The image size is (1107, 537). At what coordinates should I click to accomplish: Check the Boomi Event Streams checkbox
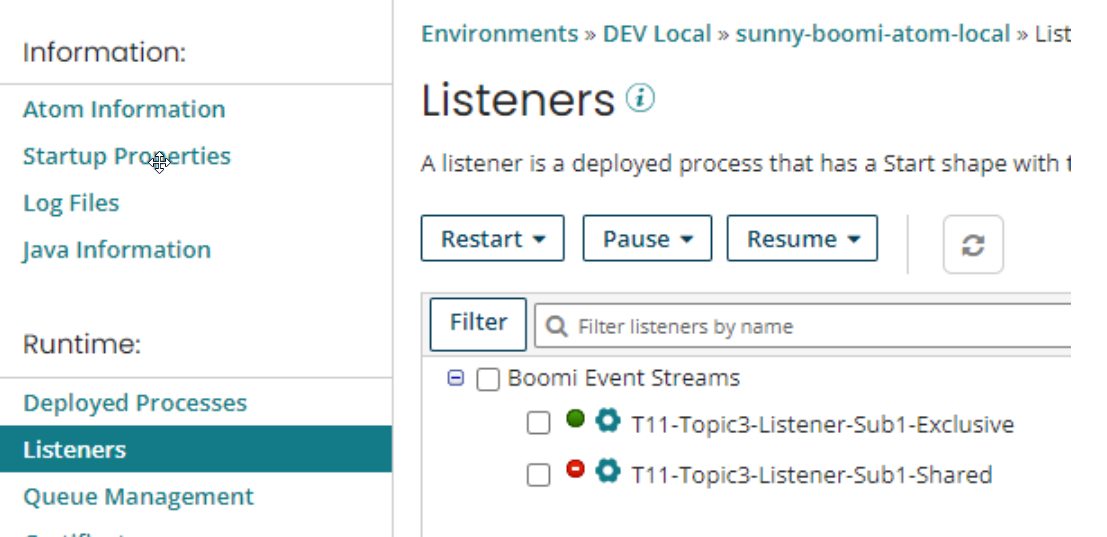pyautogui.click(x=488, y=380)
